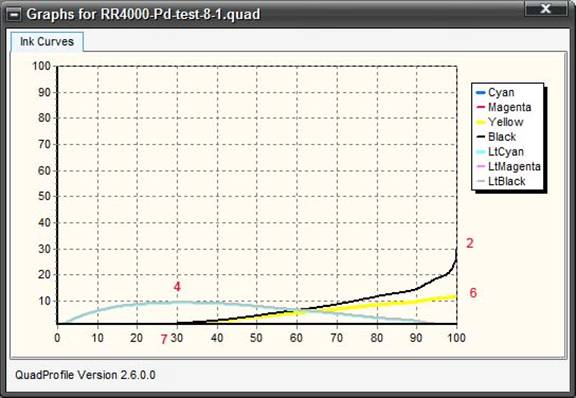
Task: Click the light cyan curve peak near 30
Action: 180,302
